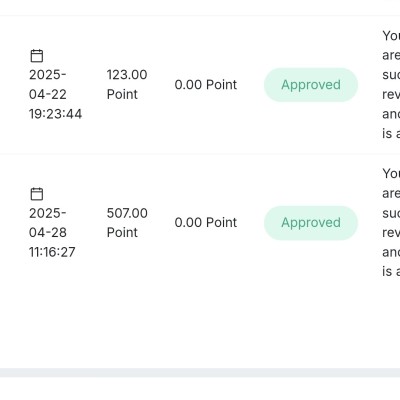This screenshot has height=400, width=400.
Task: Click the 0.00 Point value in second row
Action: click(x=206, y=223)
